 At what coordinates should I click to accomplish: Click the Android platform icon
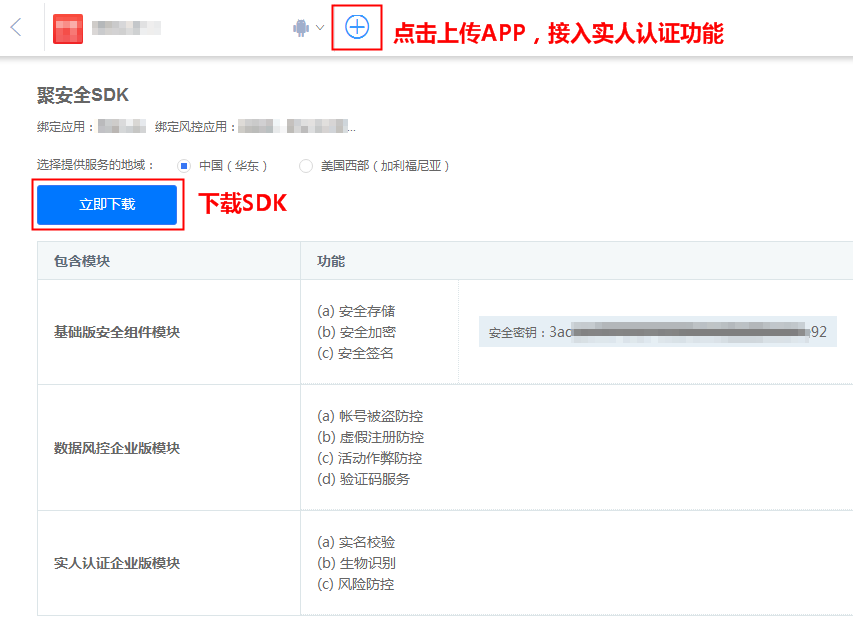tap(301, 28)
